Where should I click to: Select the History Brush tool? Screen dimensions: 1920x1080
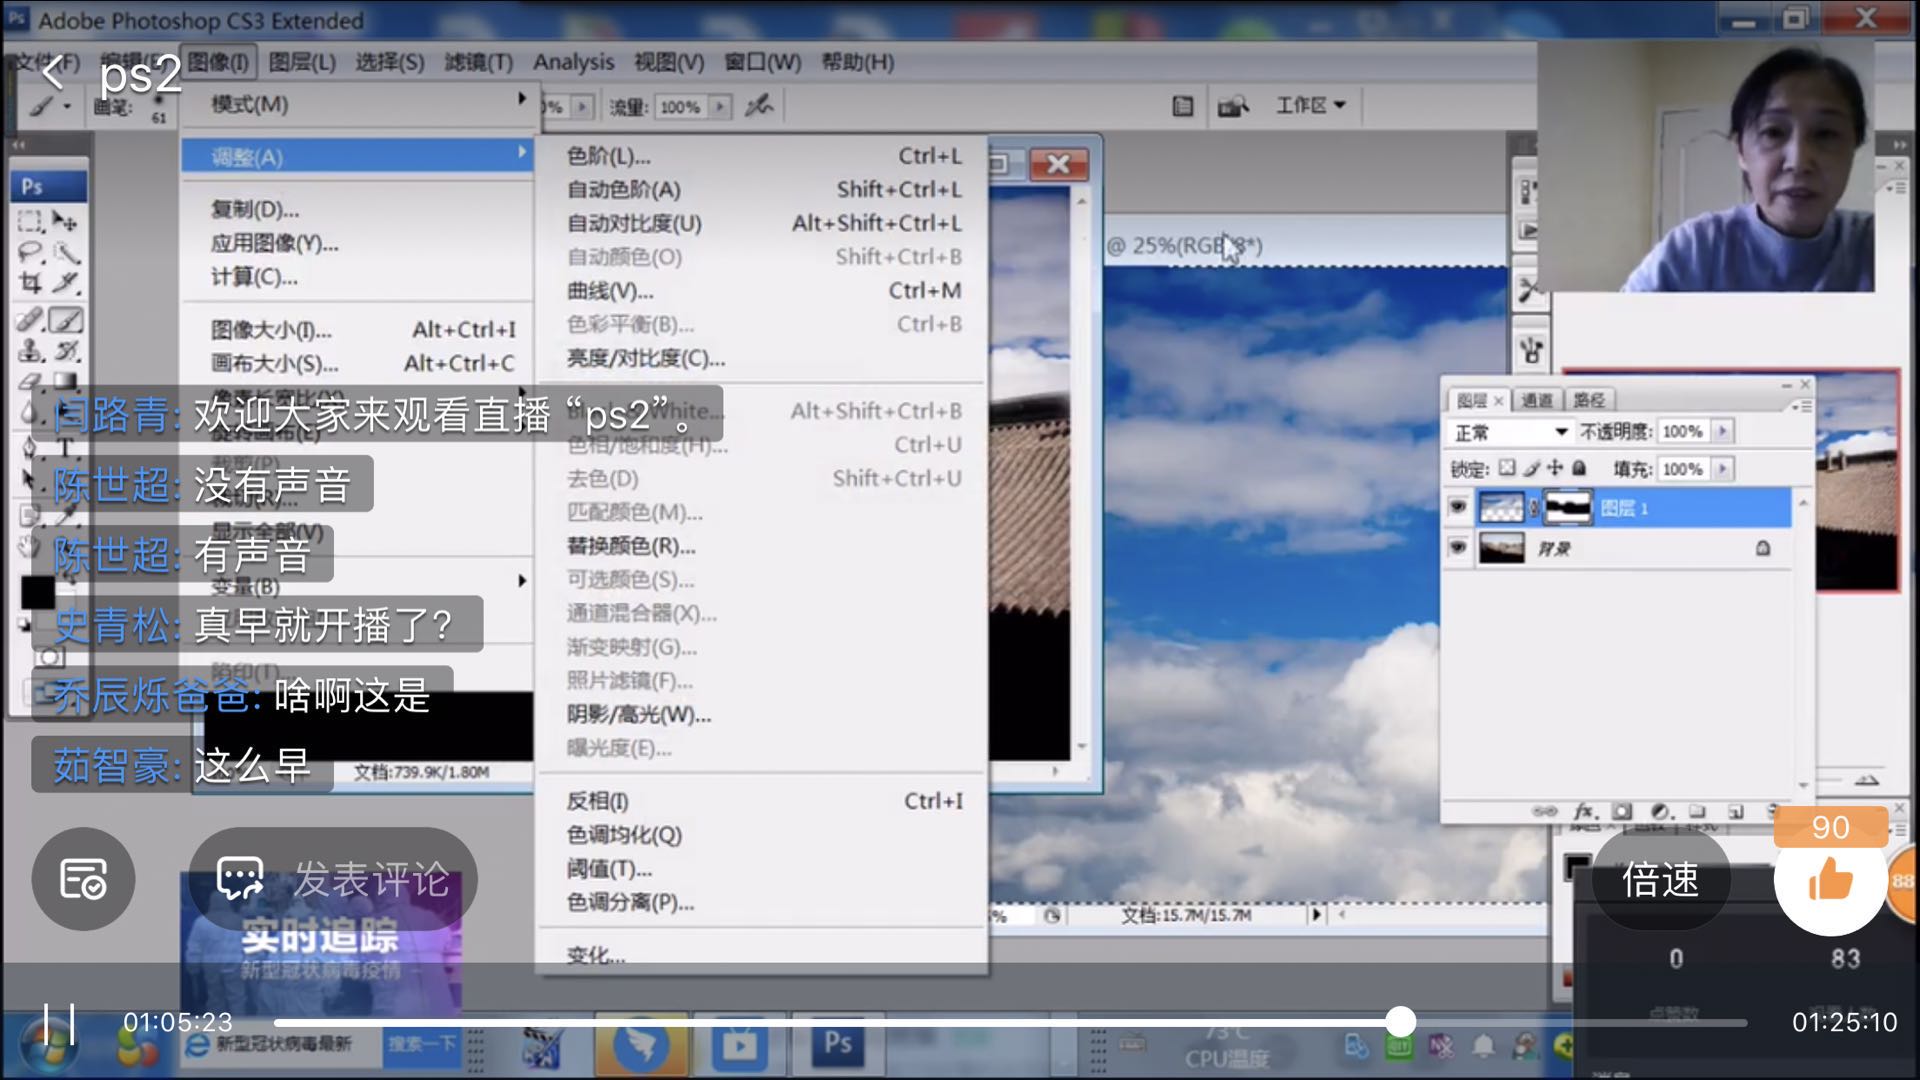click(65, 351)
